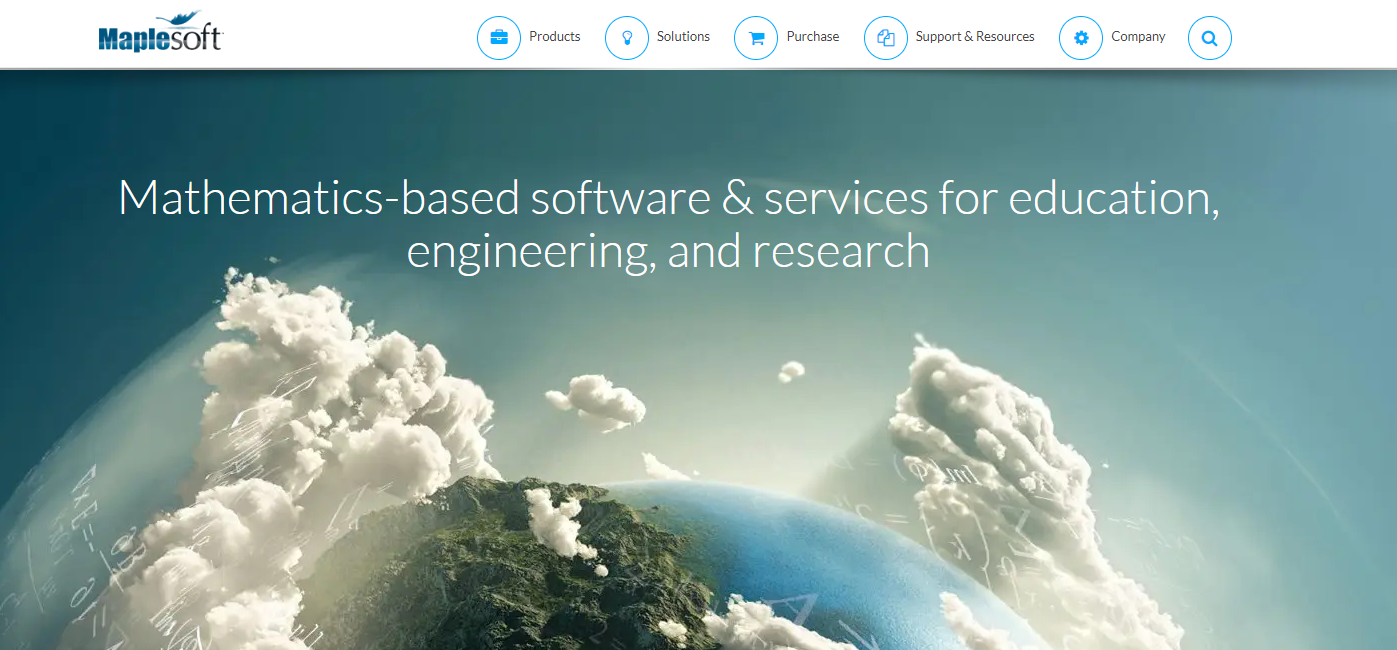
Task: Click the Support & Resources documents icon
Action: click(886, 38)
